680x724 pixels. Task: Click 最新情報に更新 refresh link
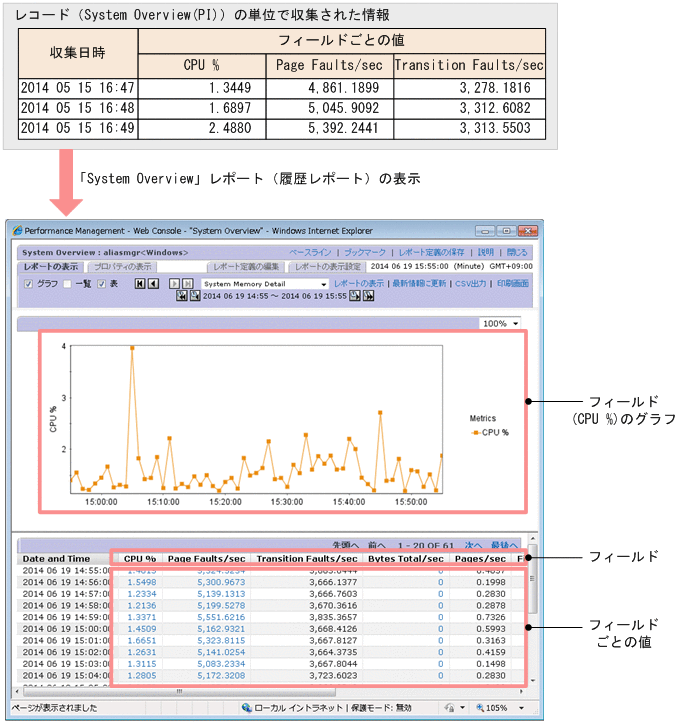[x=419, y=283]
